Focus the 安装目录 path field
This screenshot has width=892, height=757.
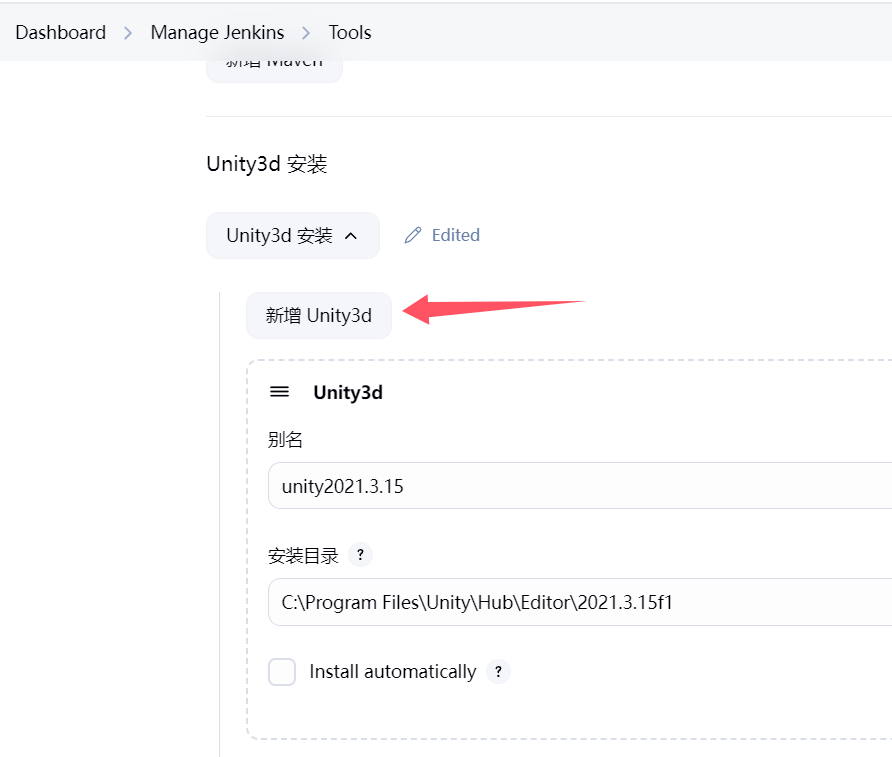tap(580, 602)
